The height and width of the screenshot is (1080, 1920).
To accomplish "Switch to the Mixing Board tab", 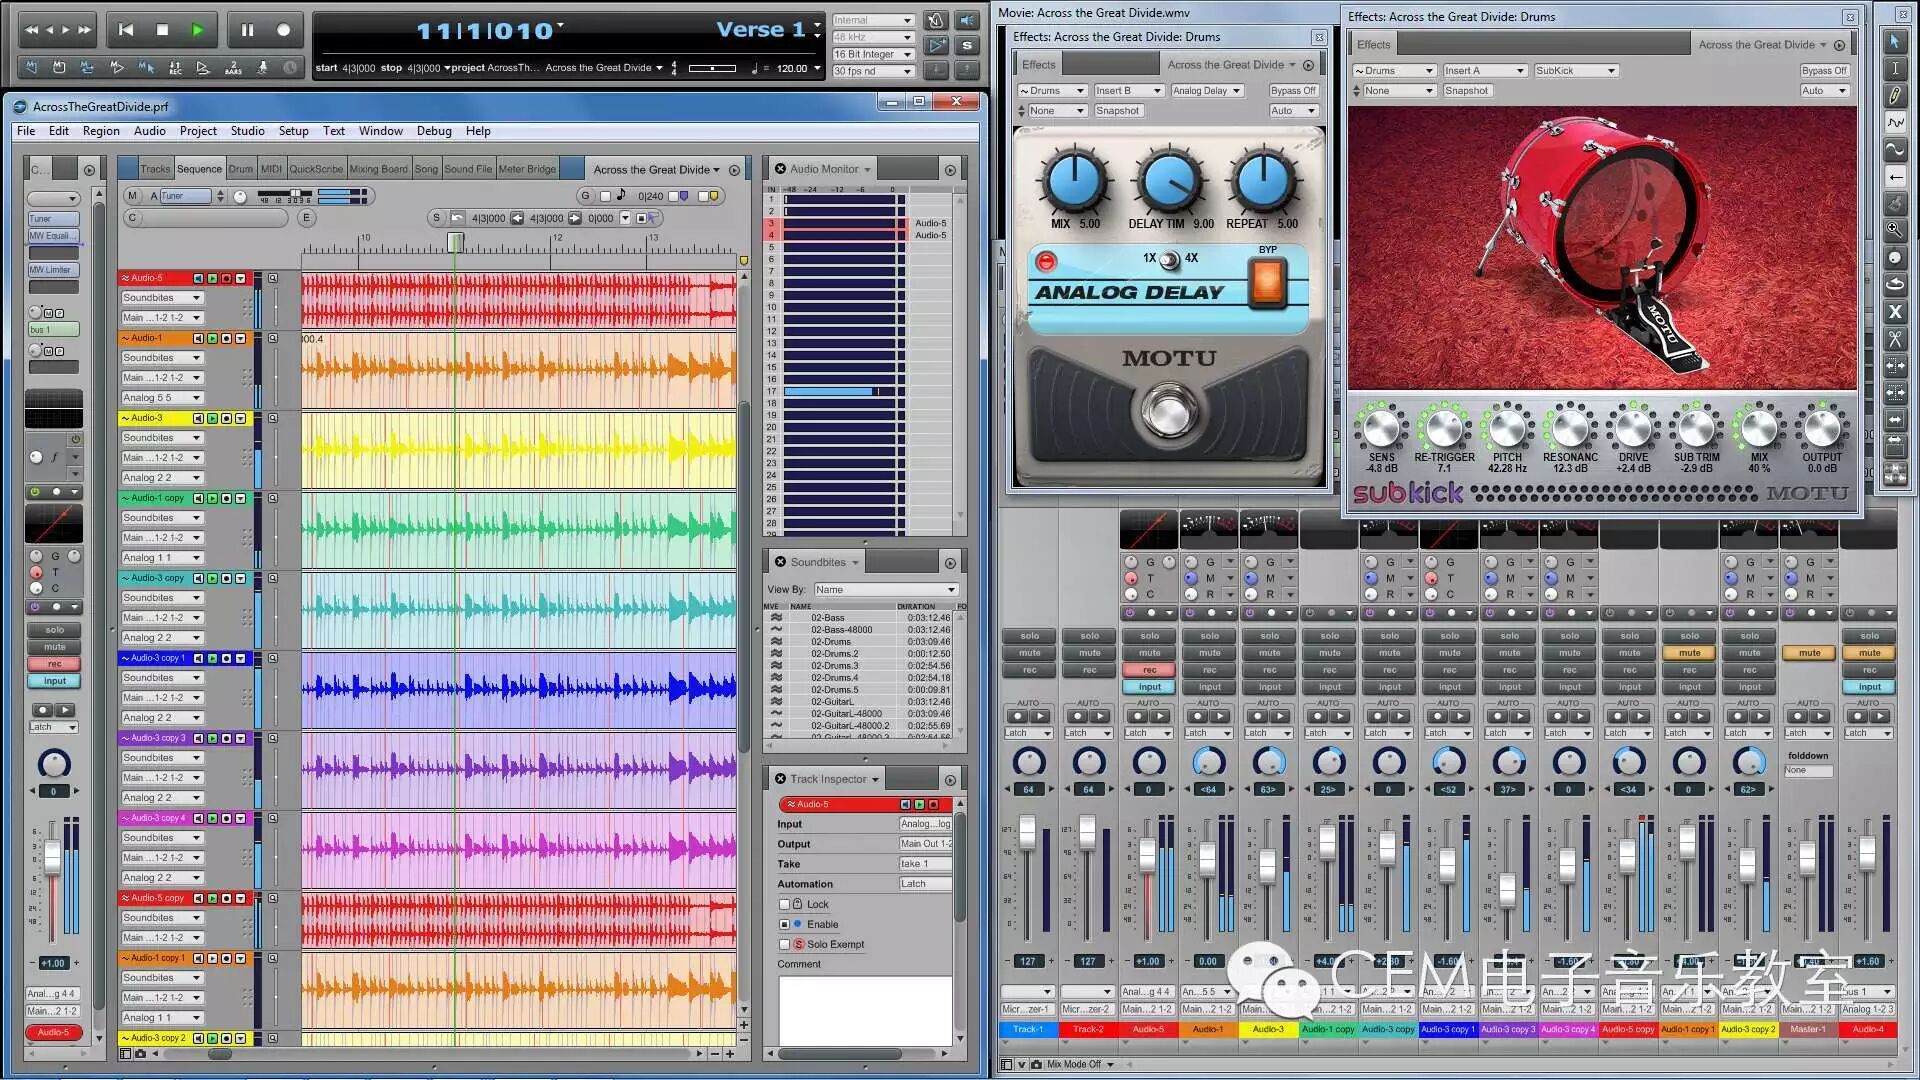I will tap(378, 169).
